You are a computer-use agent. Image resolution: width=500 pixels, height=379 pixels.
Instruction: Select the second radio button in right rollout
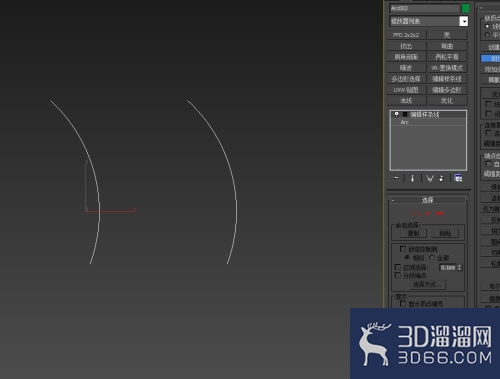487,35
